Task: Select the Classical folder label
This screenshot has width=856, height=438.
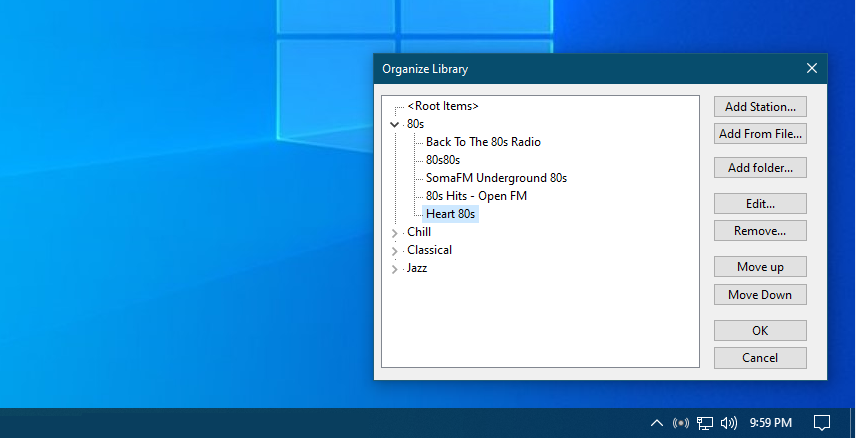Action: (x=429, y=250)
